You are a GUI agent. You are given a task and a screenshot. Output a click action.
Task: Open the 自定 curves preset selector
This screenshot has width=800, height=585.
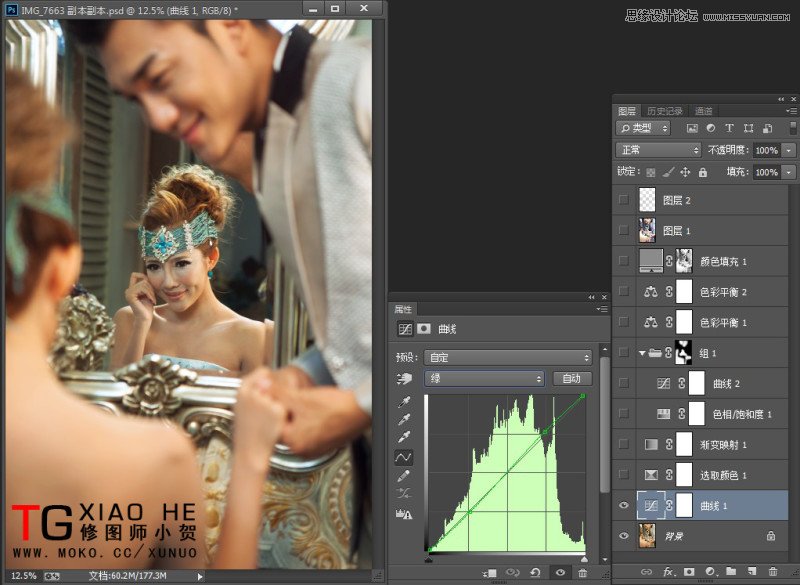pyautogui.click(x=505, y=357)
